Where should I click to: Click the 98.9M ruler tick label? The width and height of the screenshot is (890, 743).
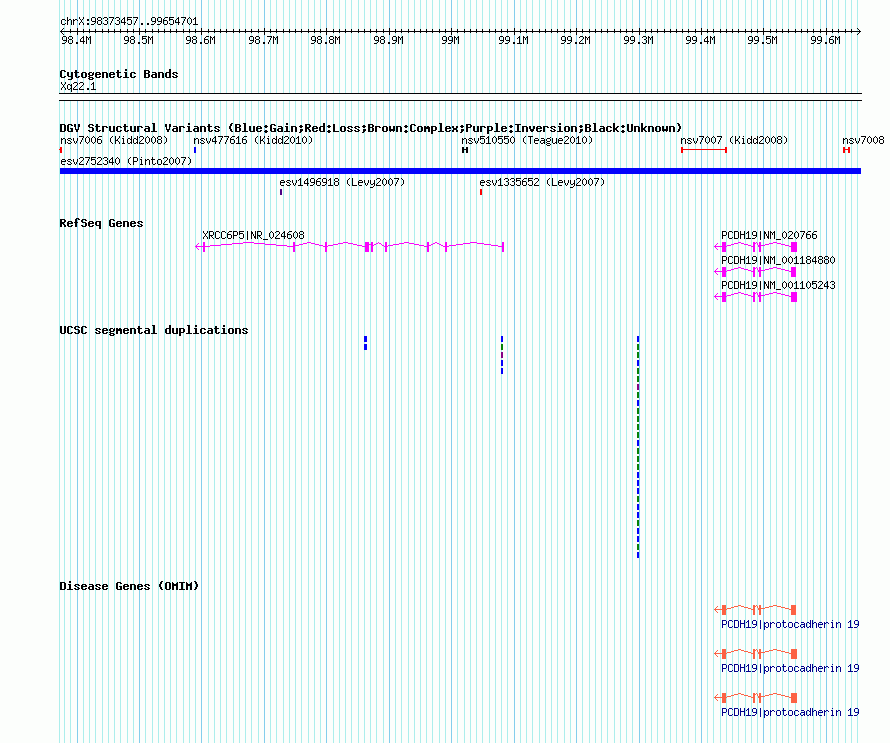tap(388, 40)
